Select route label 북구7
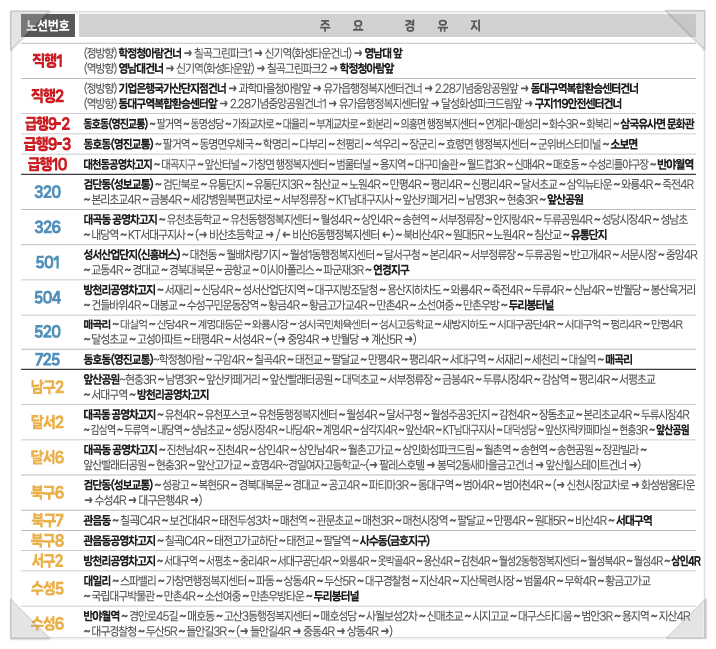The width and height of the screenshot is (716, 649). point(47,520)
